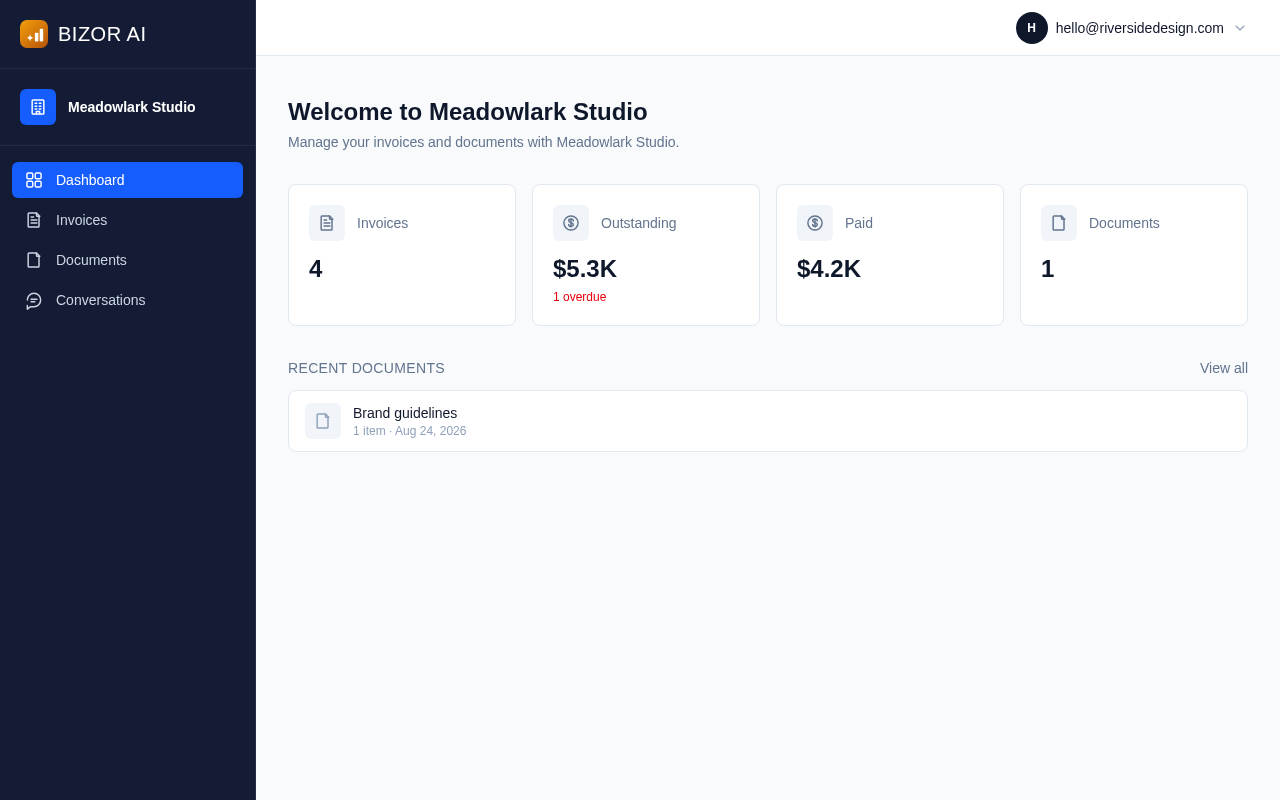
Task: Click the Documents card page icon
Action: pyautogui.click(x=1059, y=223)
